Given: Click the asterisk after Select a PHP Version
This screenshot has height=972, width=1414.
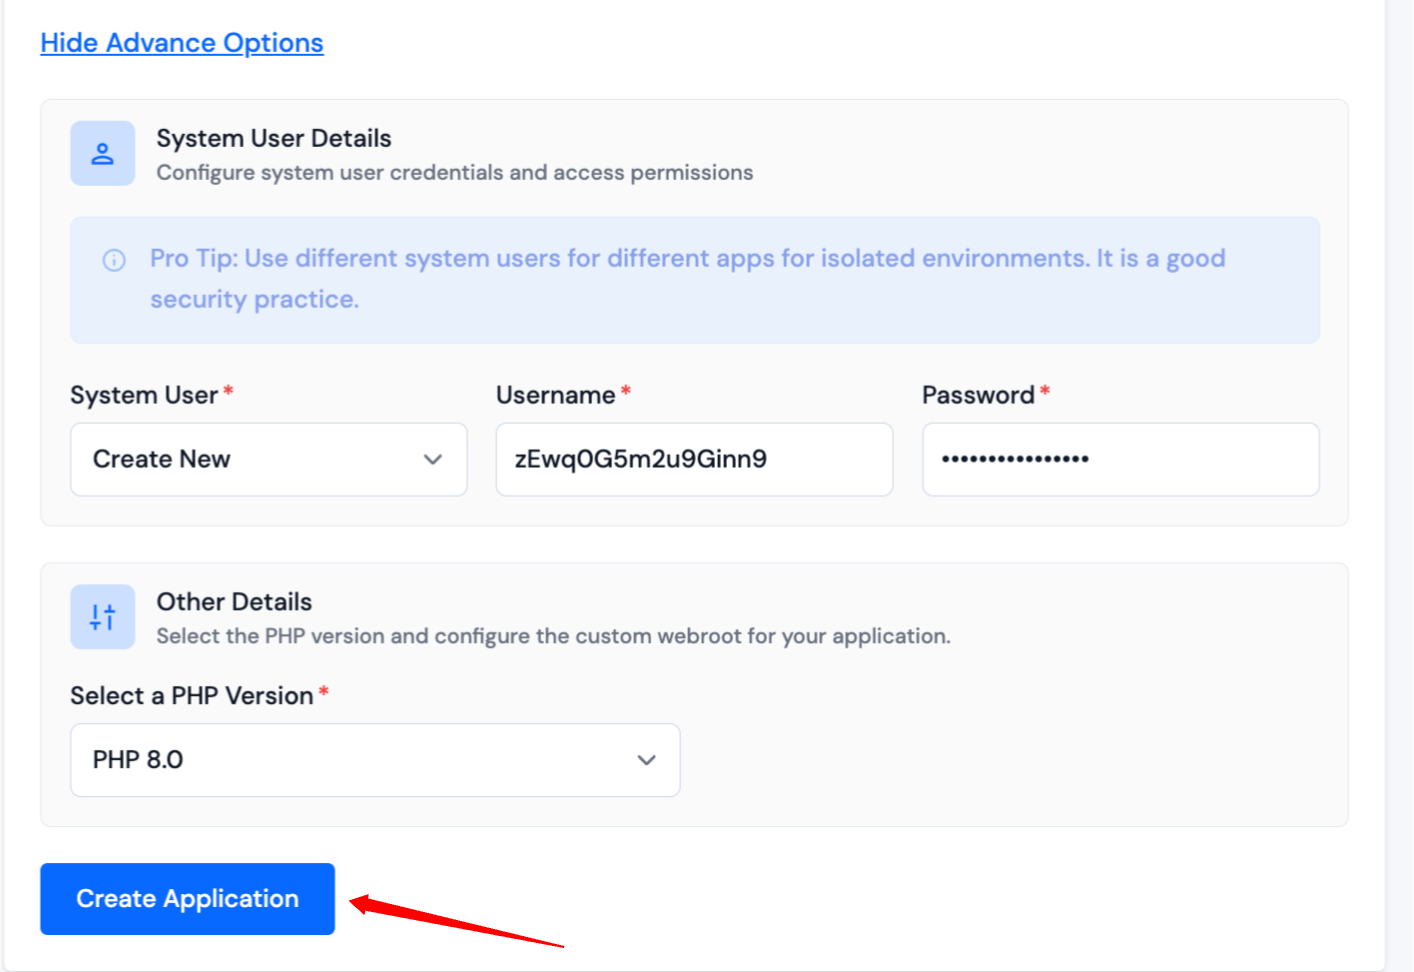Looking at the screenshot, I should coord(325,692).
